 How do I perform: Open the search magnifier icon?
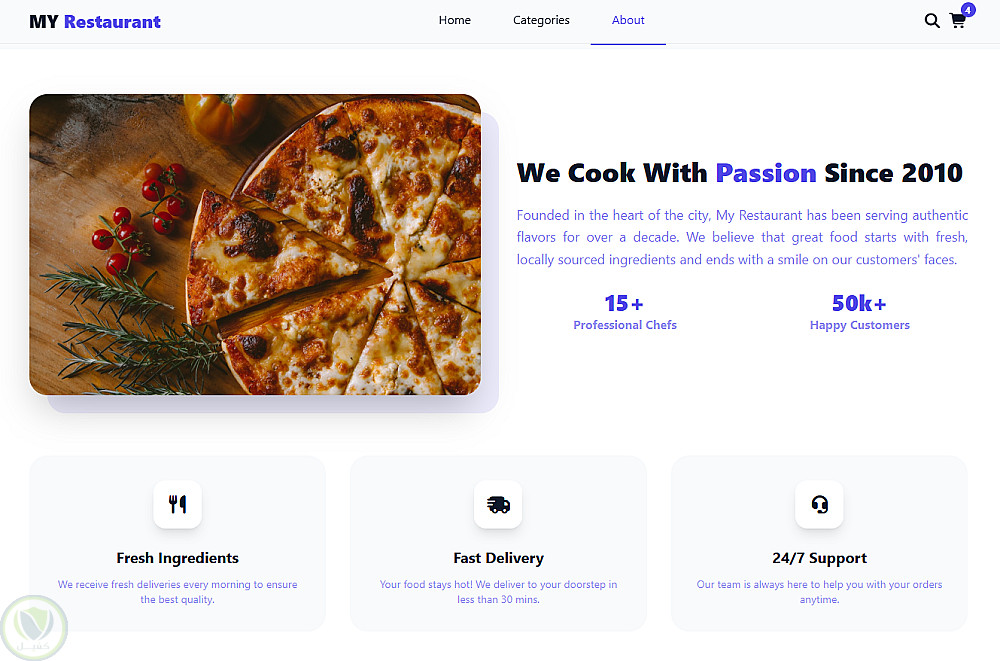pos(931,21)
